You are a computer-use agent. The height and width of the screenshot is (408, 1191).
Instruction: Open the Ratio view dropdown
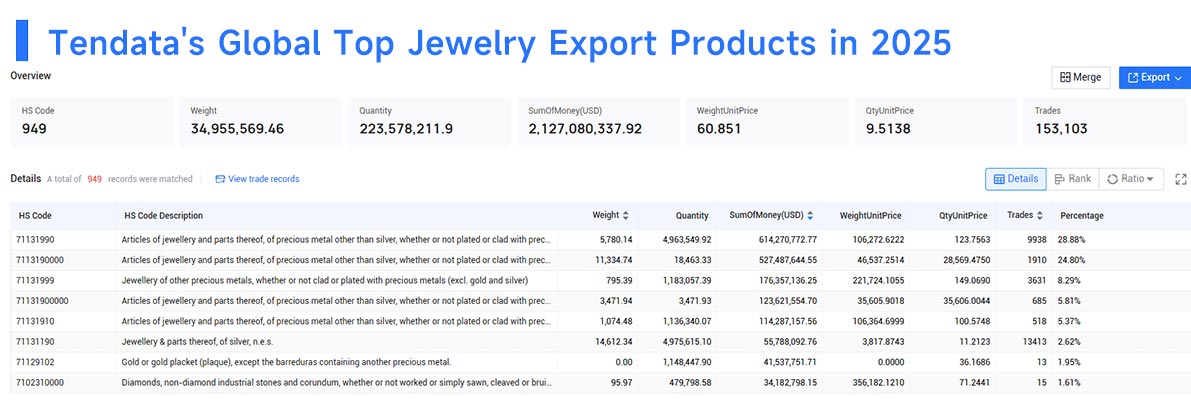tap(1130, 179)
